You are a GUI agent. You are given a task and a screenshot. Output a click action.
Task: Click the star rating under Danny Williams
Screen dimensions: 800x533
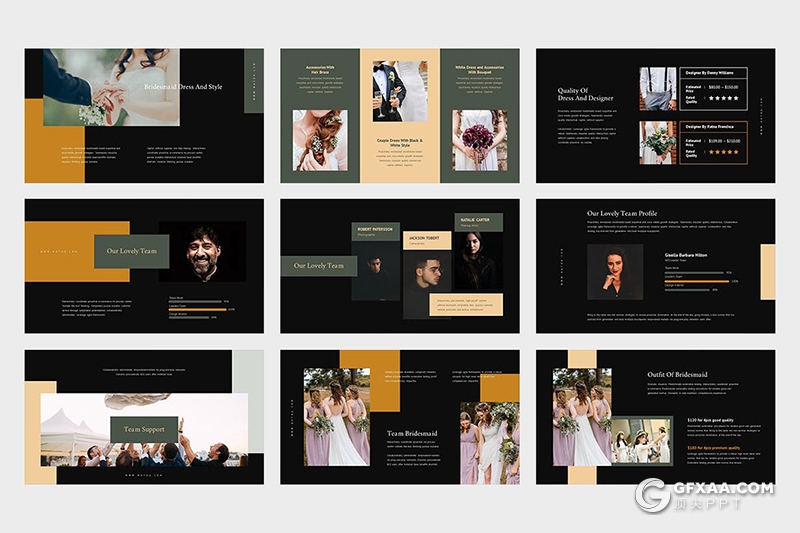click(723, 98)
